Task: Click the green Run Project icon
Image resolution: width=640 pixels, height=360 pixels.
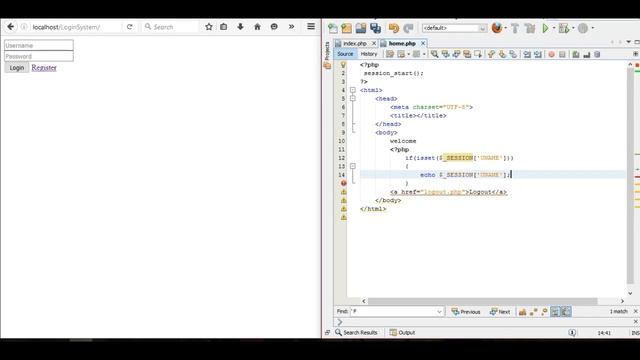Action: (x=545, y=28)
